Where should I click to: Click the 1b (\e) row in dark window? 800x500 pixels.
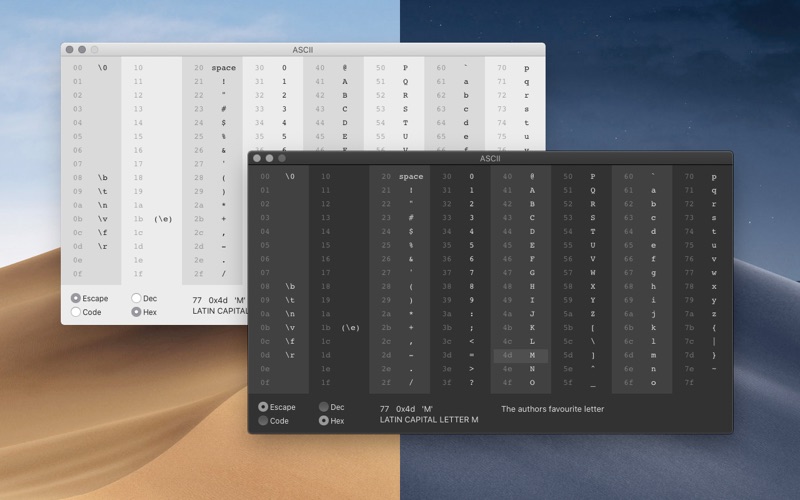coord(339,328)
